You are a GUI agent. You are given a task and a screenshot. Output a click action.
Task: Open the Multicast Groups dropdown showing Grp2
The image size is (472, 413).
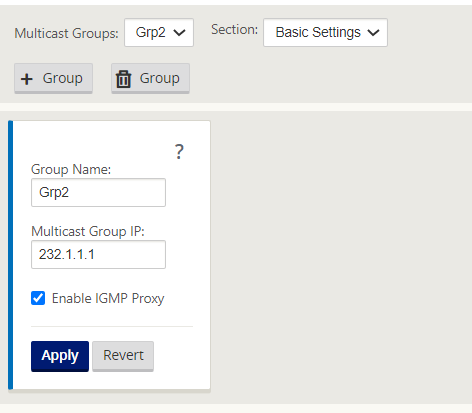(x=159, y=32)
